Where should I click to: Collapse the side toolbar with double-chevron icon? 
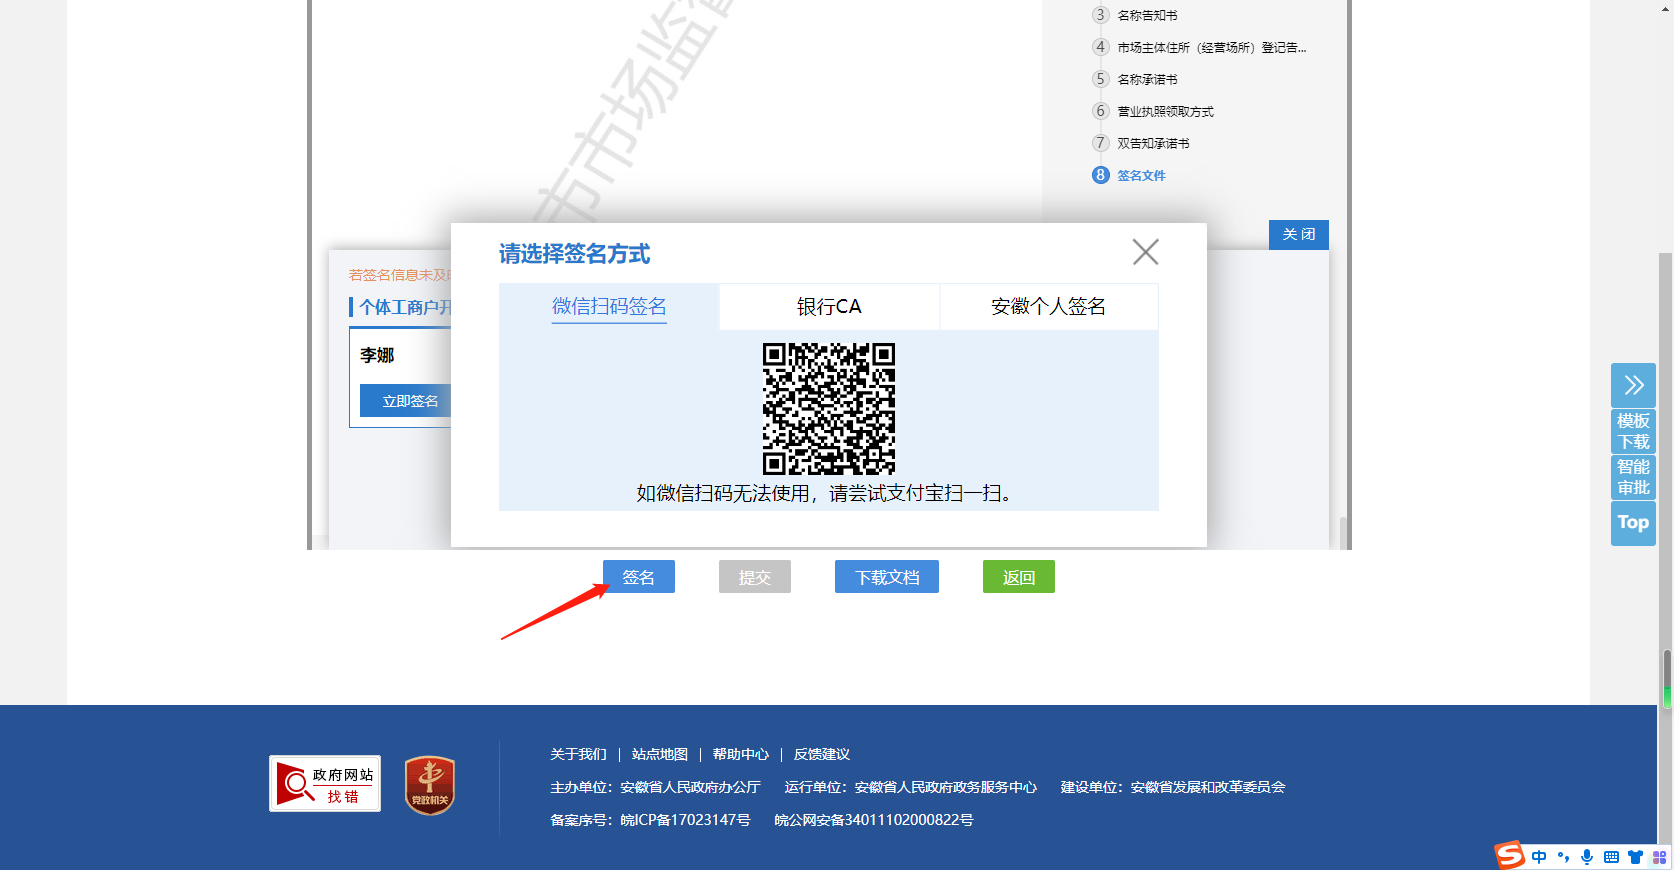1633,385
